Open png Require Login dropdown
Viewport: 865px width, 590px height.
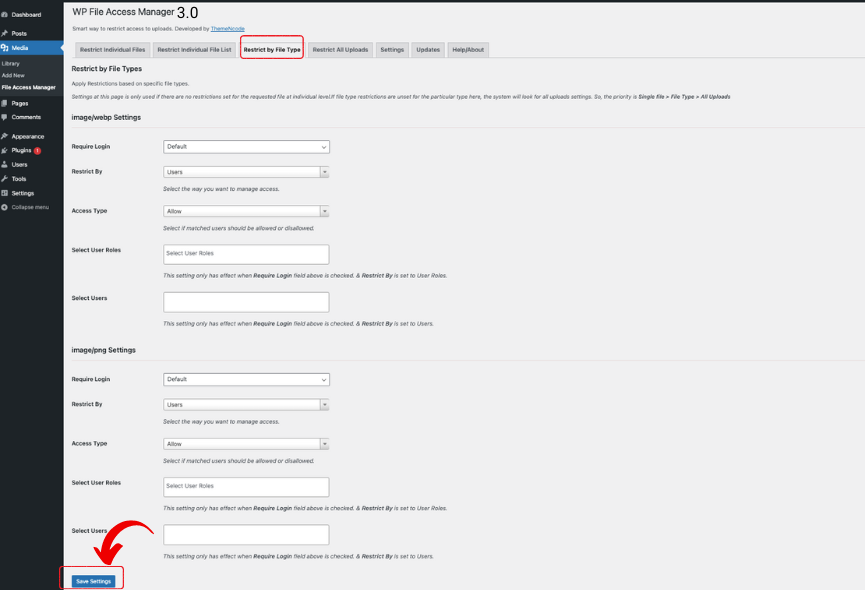tap(247, 379)
